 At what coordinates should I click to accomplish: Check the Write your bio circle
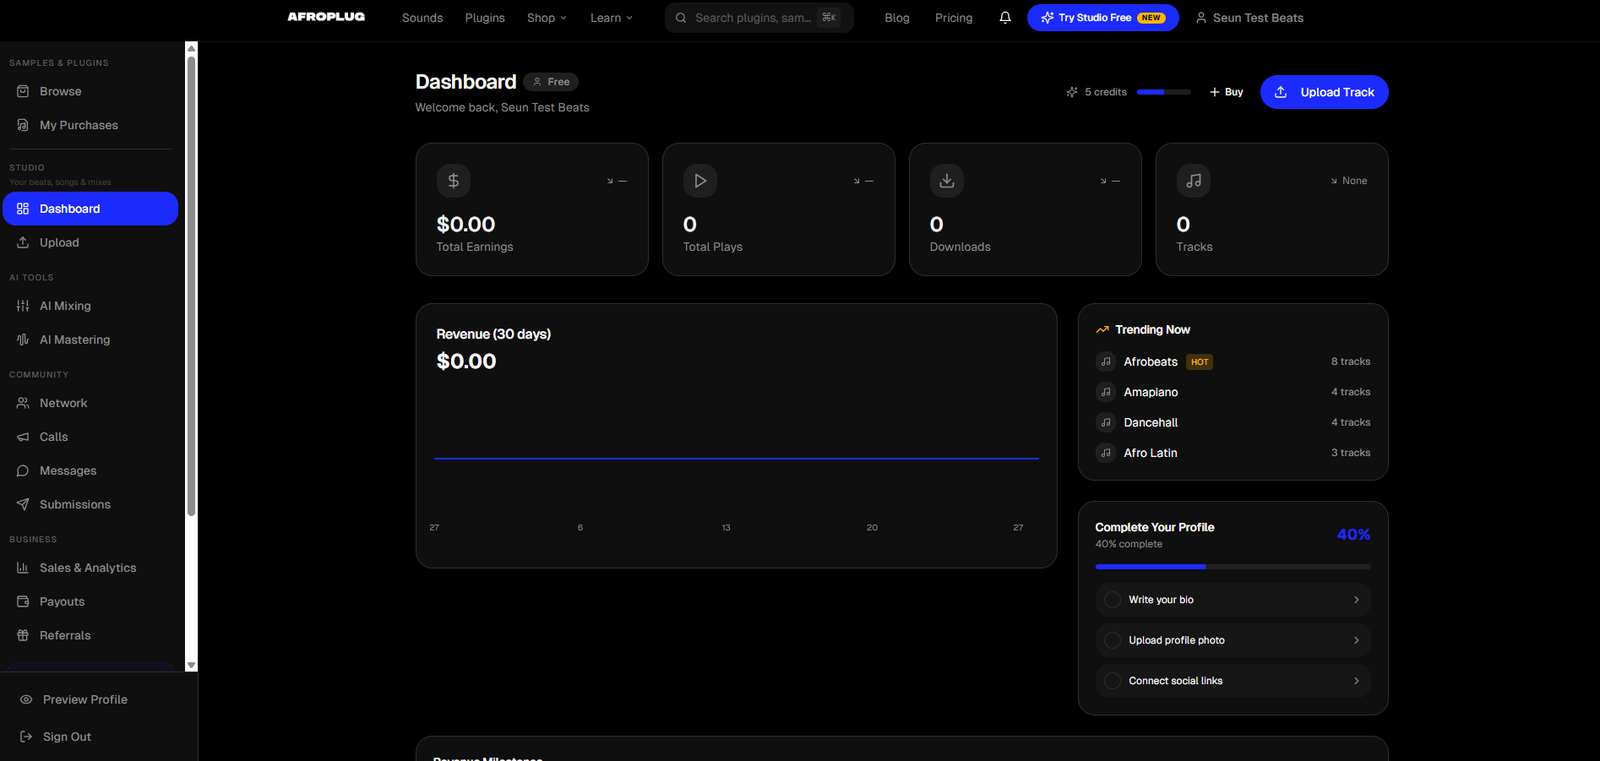[1112, 600]
